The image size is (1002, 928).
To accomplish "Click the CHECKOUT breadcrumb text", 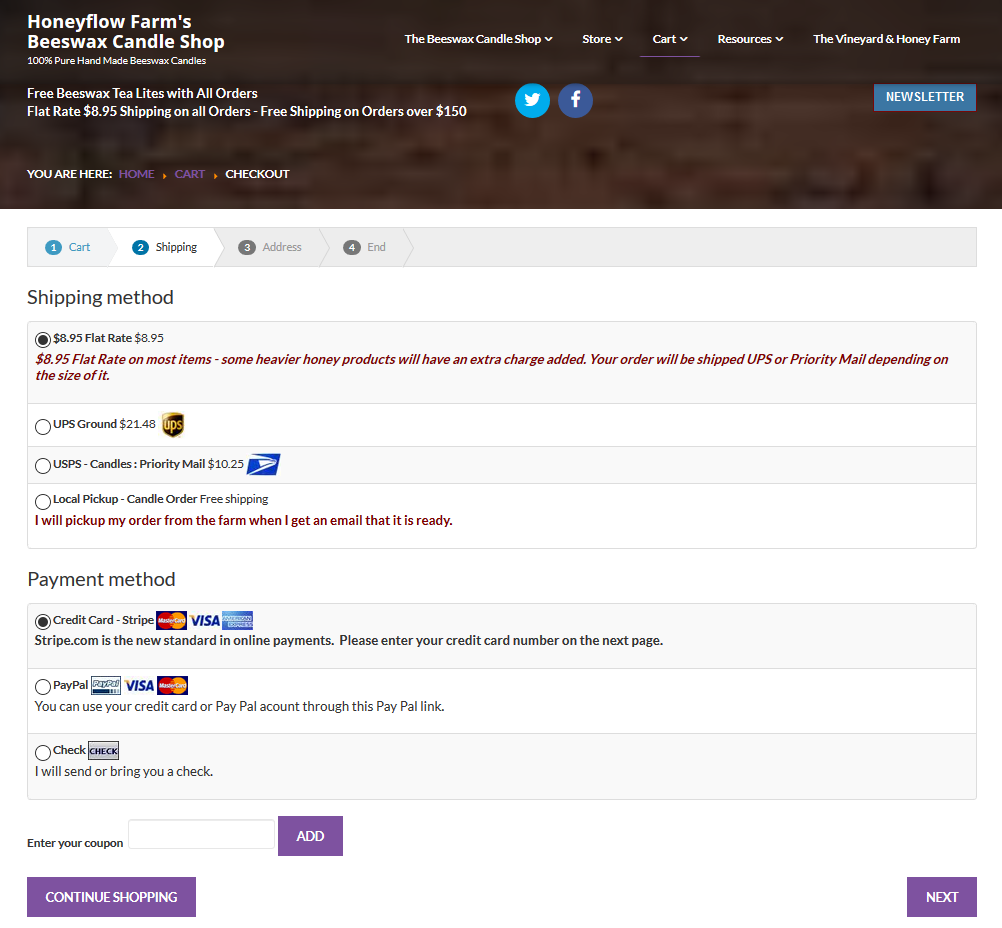I will tap(257, 174).
